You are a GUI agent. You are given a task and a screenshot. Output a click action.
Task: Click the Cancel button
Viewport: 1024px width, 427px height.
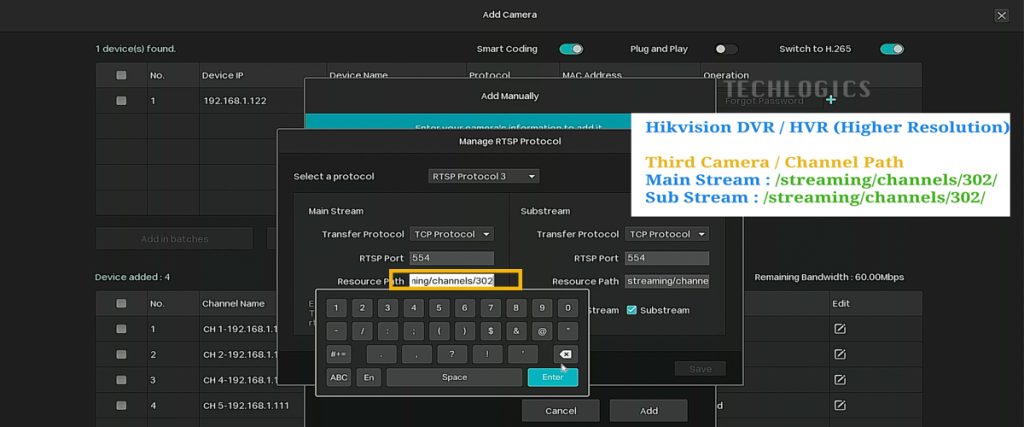(x=560, y=411)
